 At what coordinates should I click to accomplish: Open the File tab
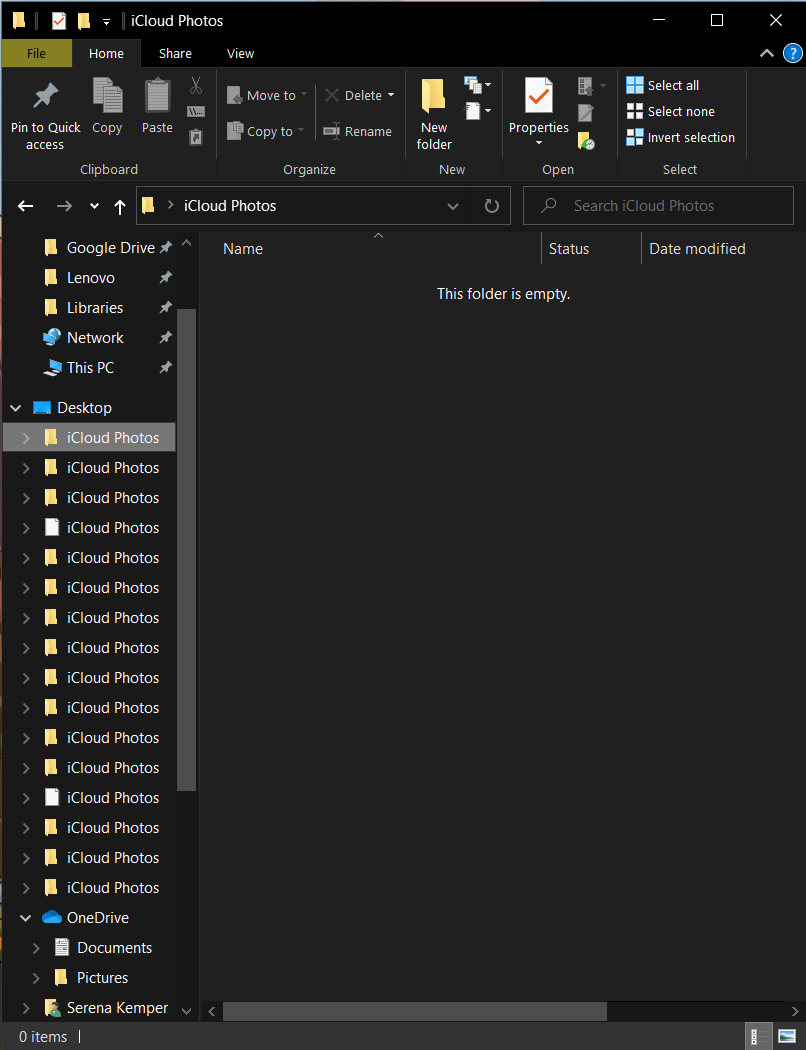[x=36, y=54]
